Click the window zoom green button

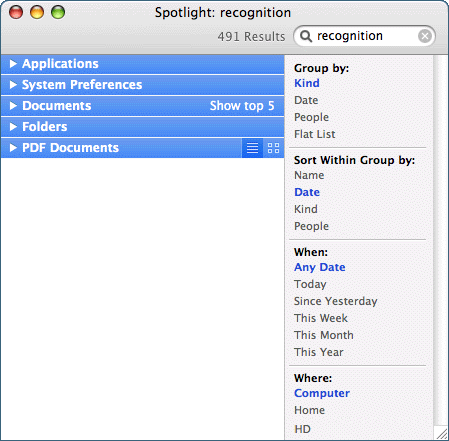(x=58, y=12)
